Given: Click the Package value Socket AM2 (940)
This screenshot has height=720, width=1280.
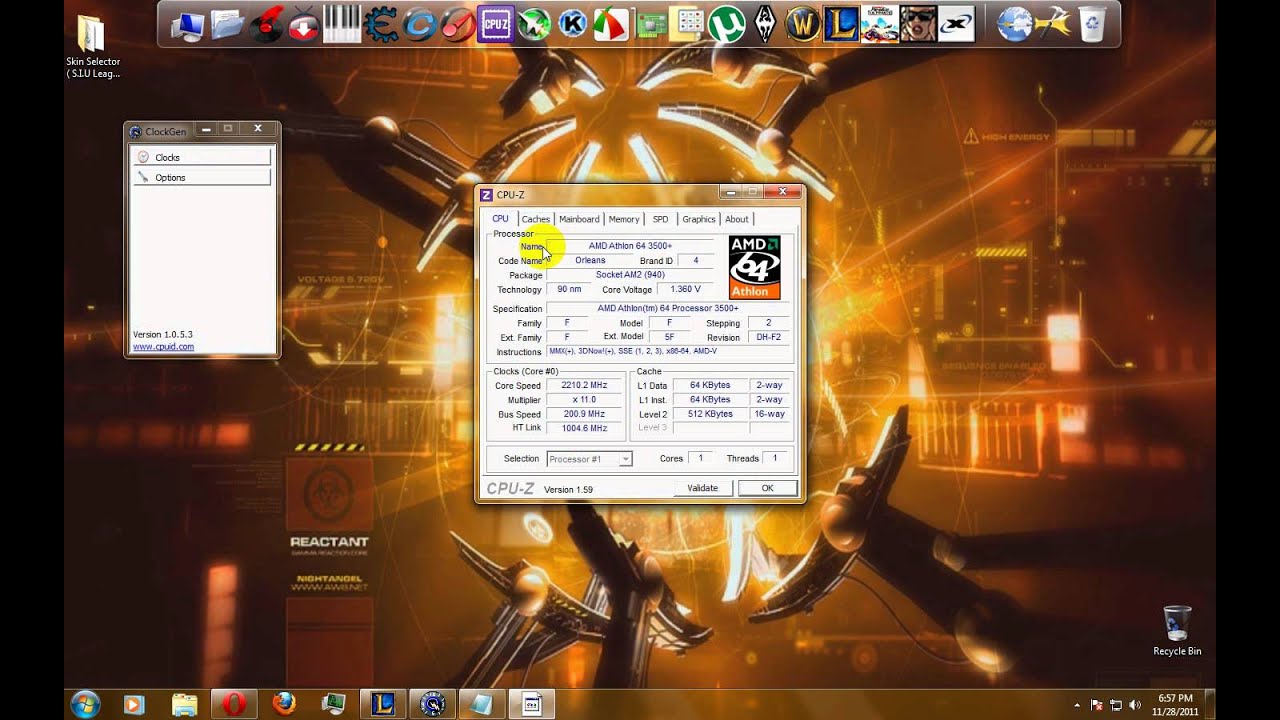Looking at the screenshot, I should point(630,274).
